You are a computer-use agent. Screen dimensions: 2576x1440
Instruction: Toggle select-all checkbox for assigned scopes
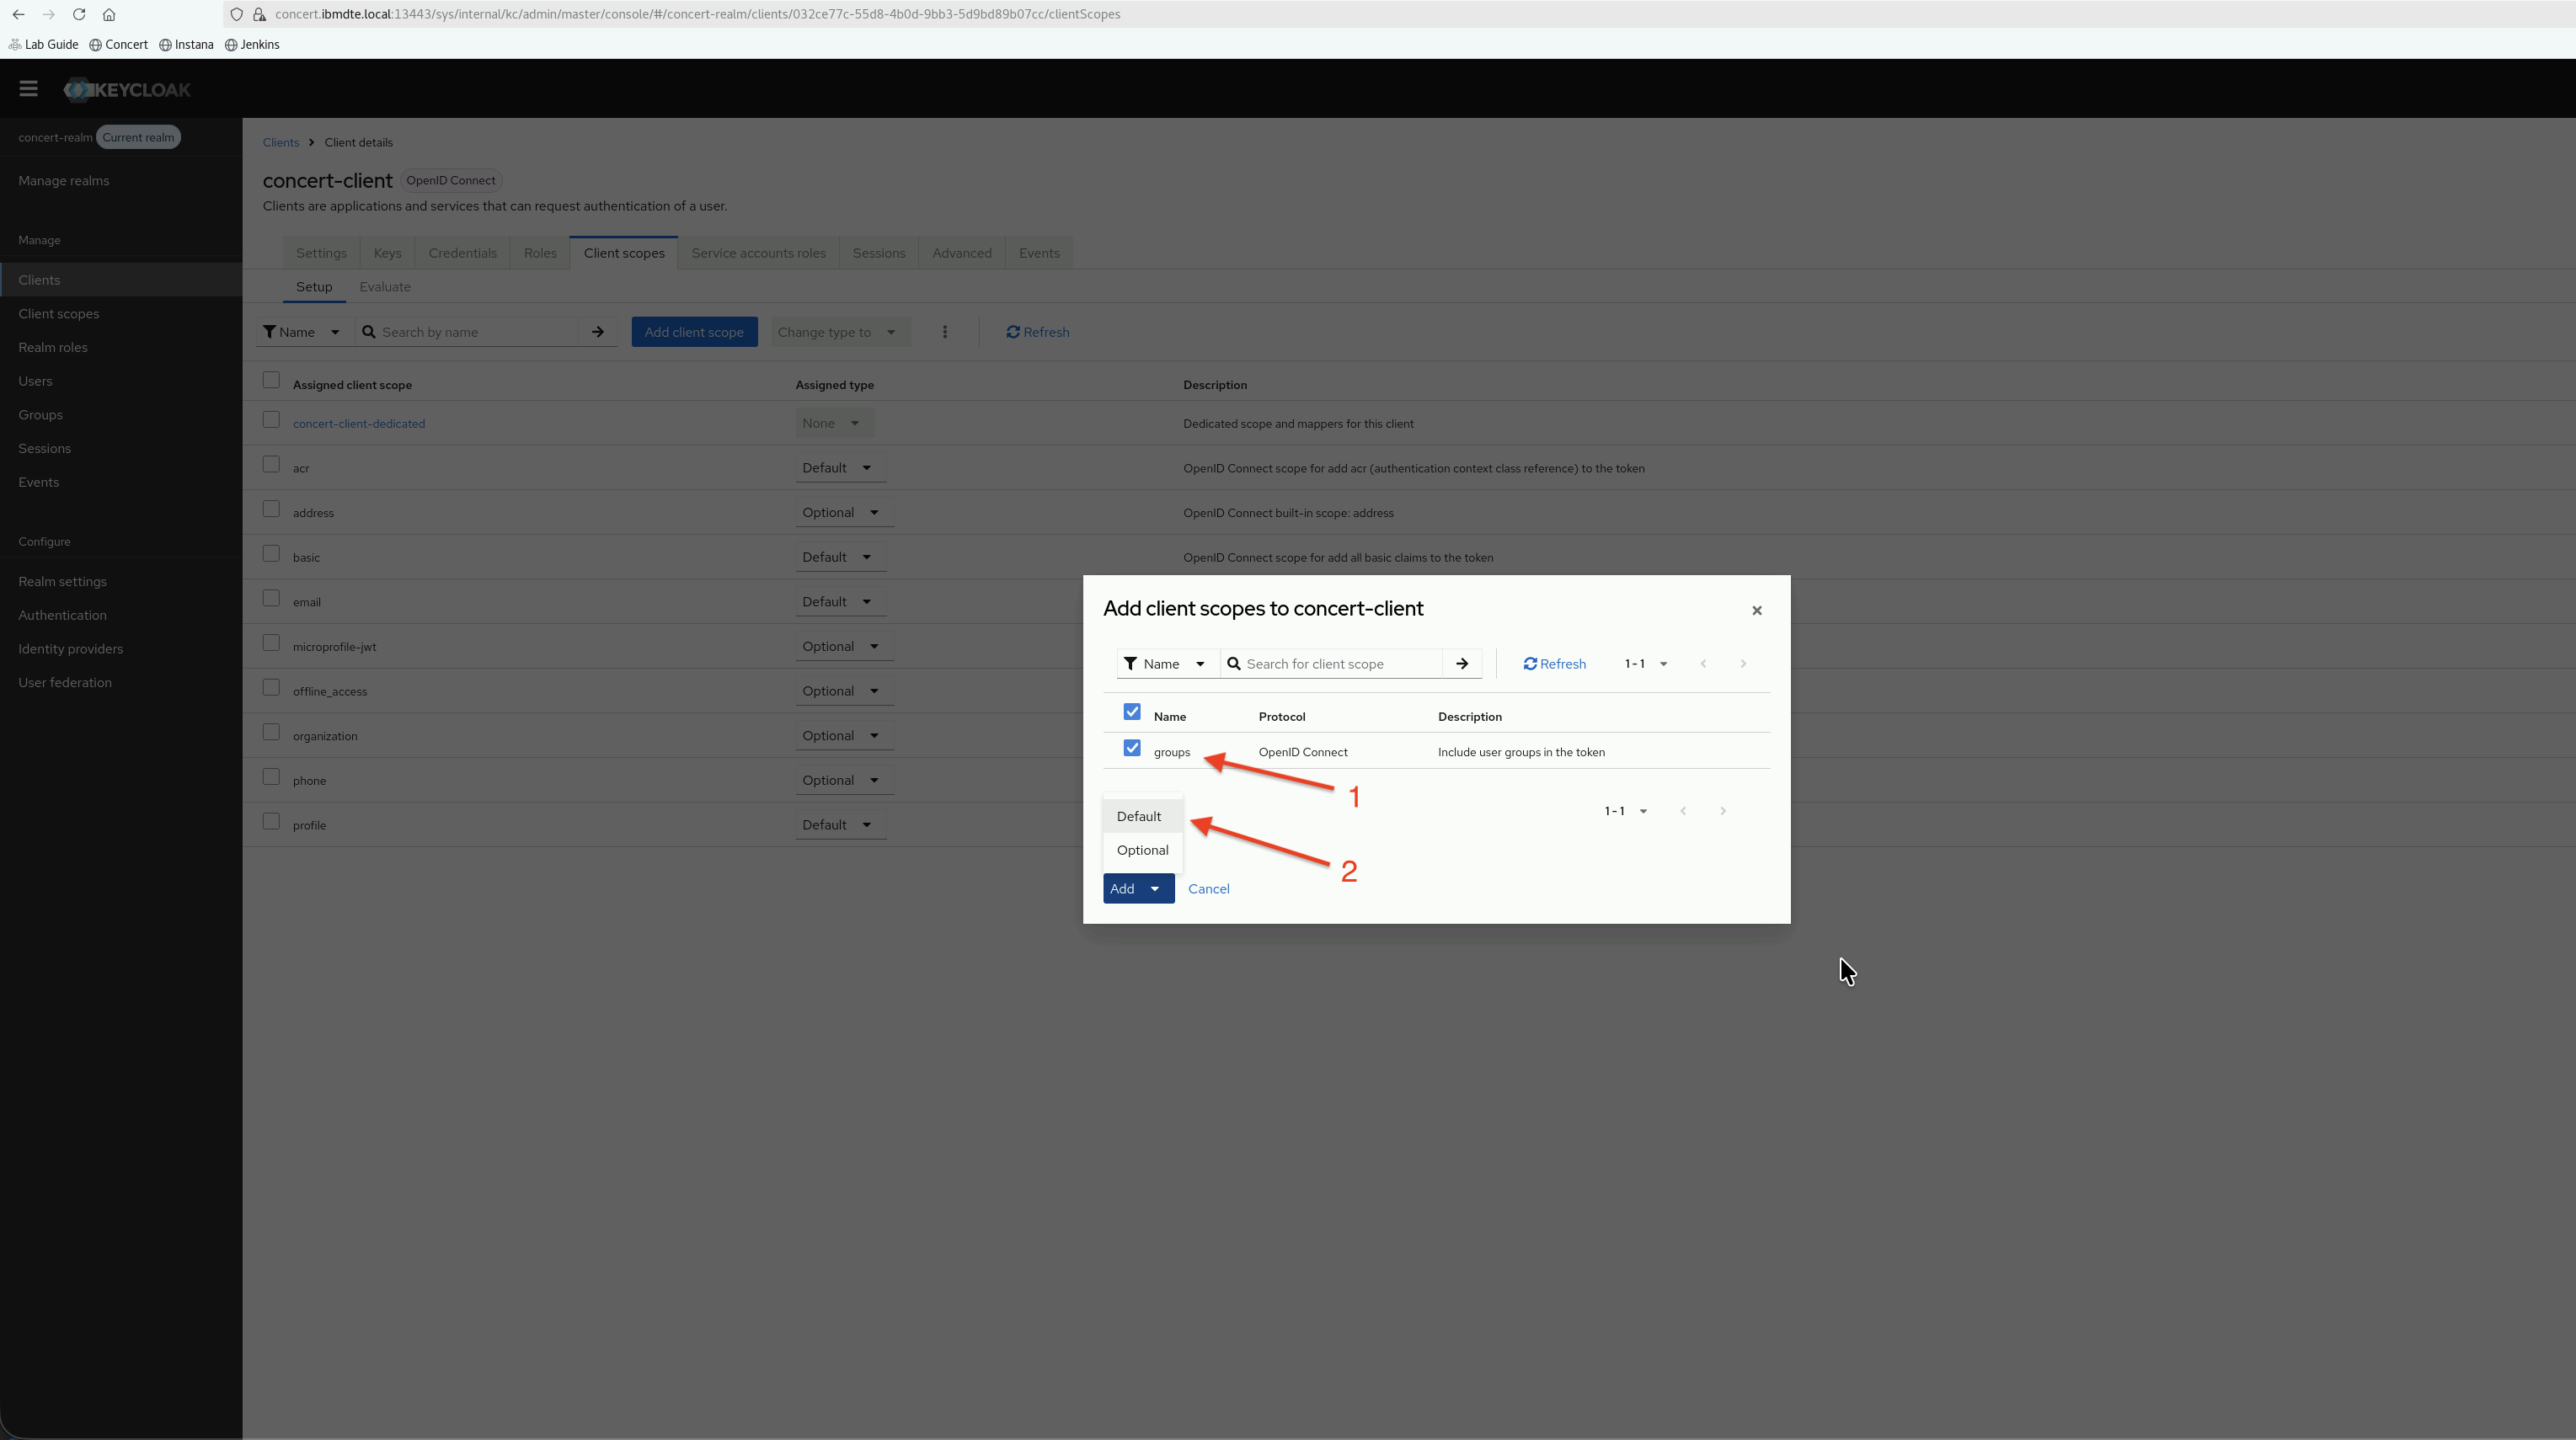[271, 380]
